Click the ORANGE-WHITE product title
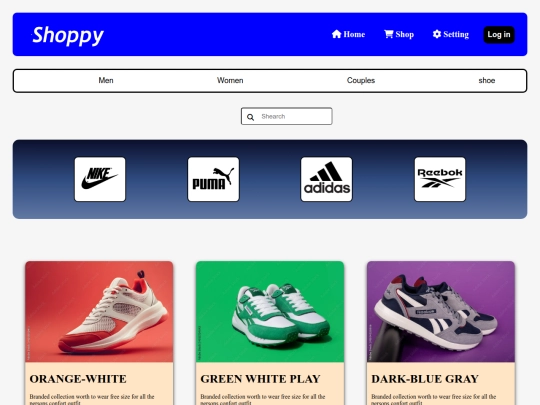This screenshot has width=540, height=405. click(78, 379)
